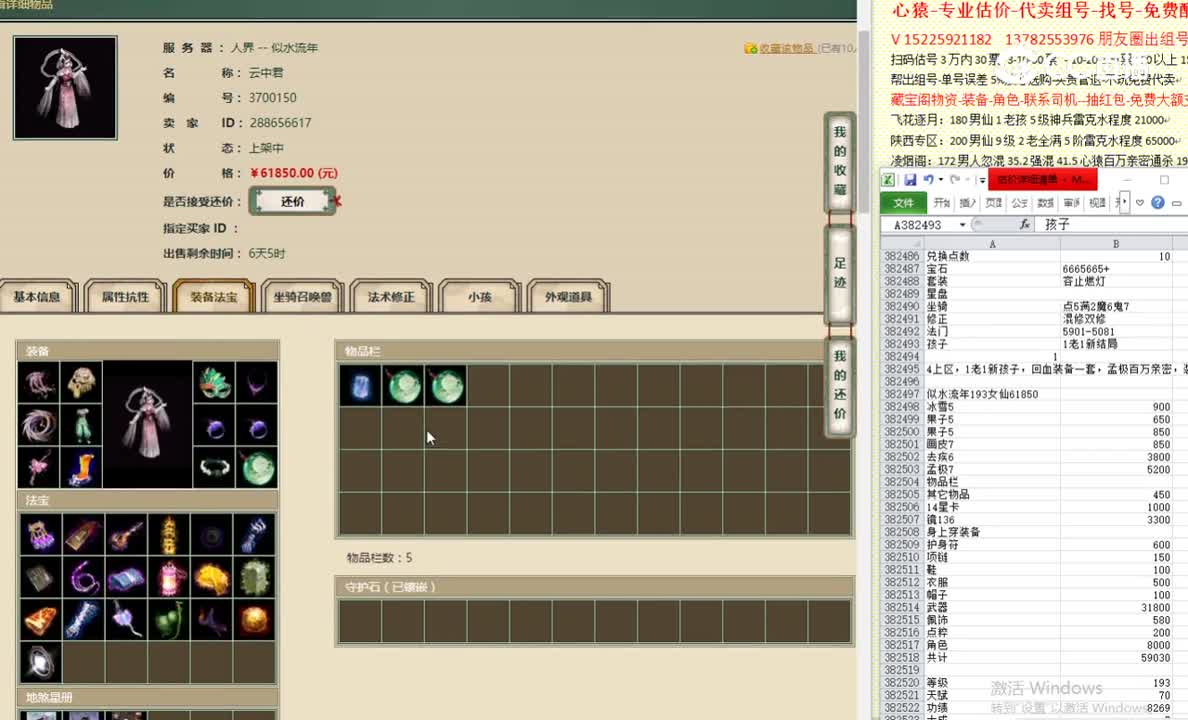Select the 装备法宝 tab
The height and width of the screenshot is (720, 1188).
tap(214, 297)
